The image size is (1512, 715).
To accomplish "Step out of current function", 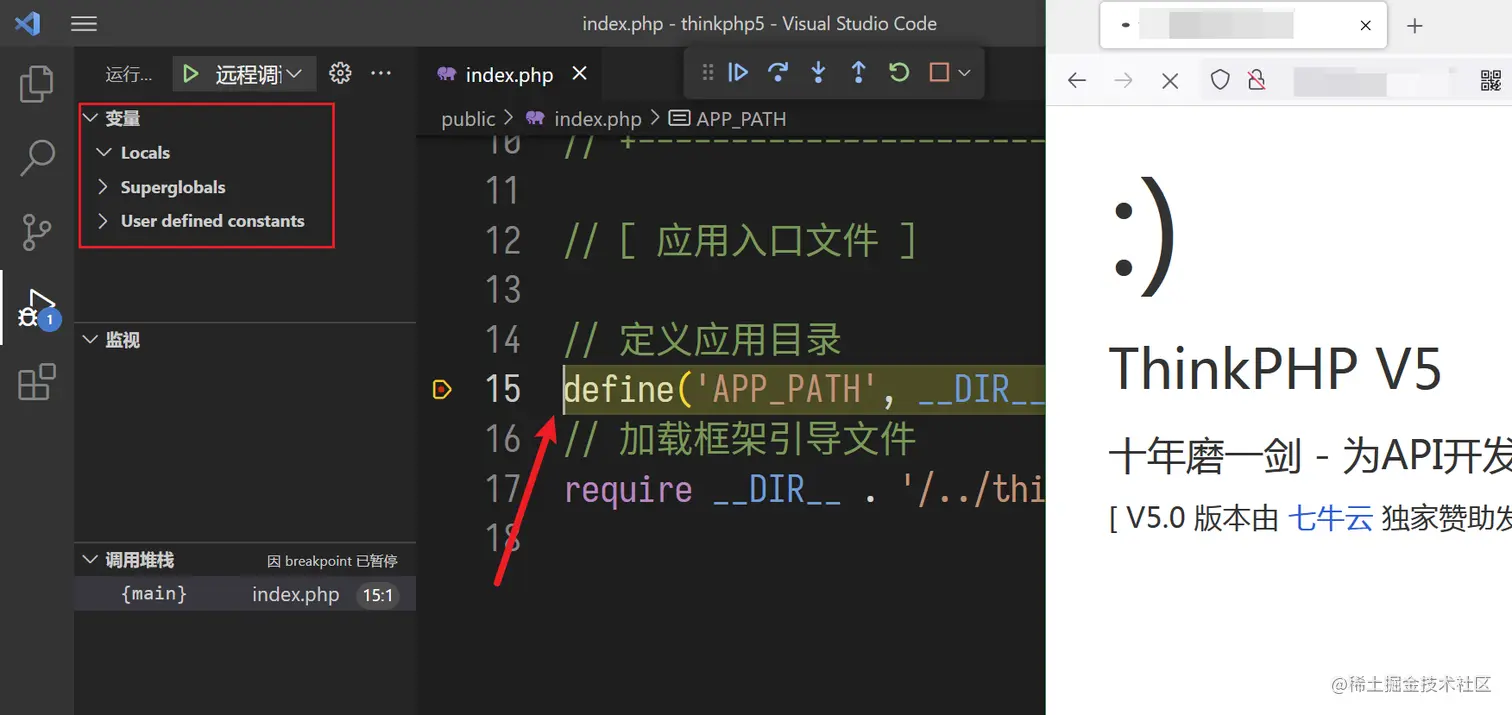I will point(858,72).
